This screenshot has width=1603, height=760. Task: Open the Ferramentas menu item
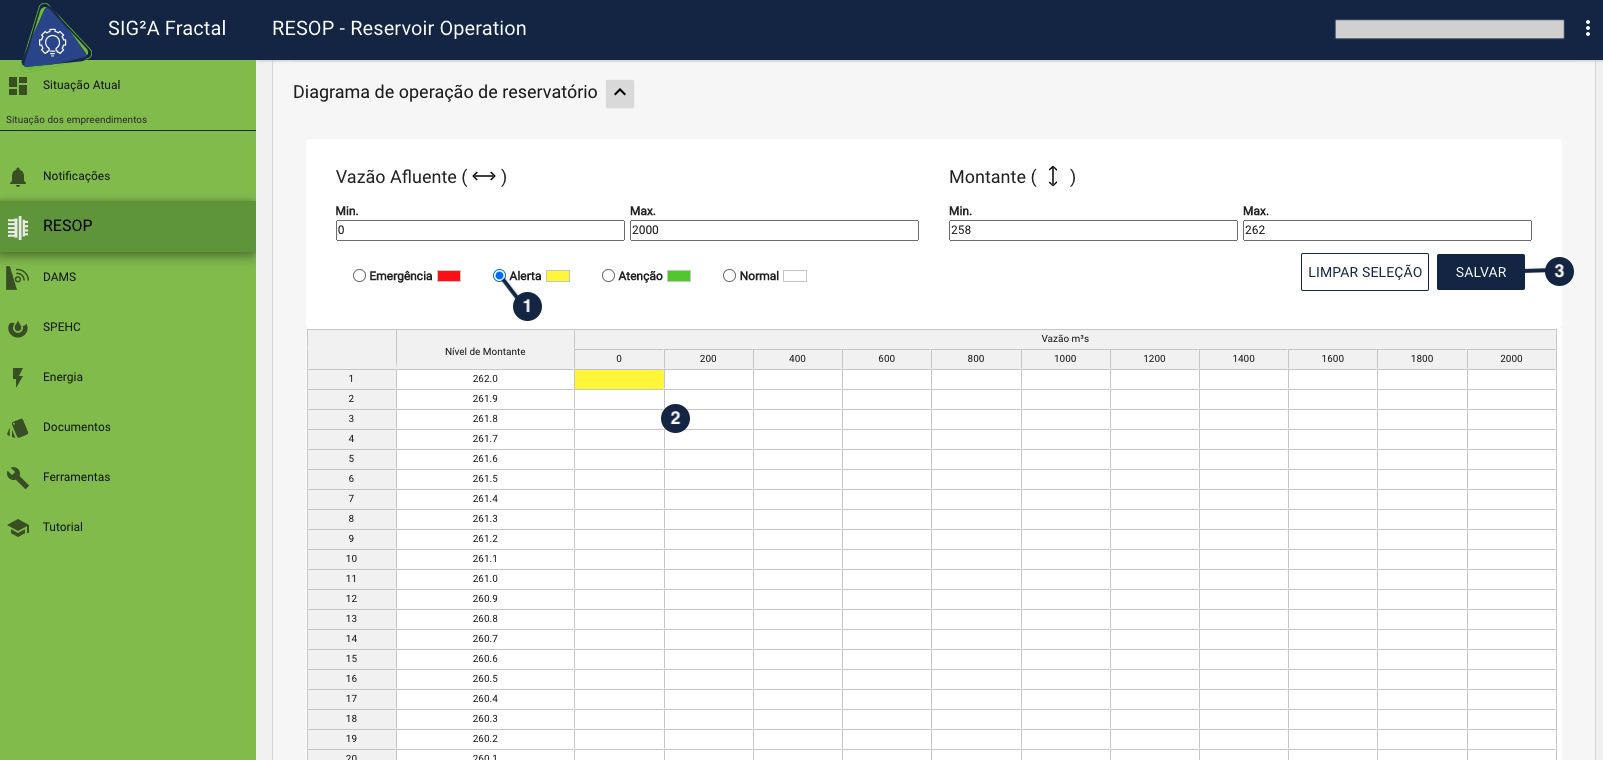(76, 477)
